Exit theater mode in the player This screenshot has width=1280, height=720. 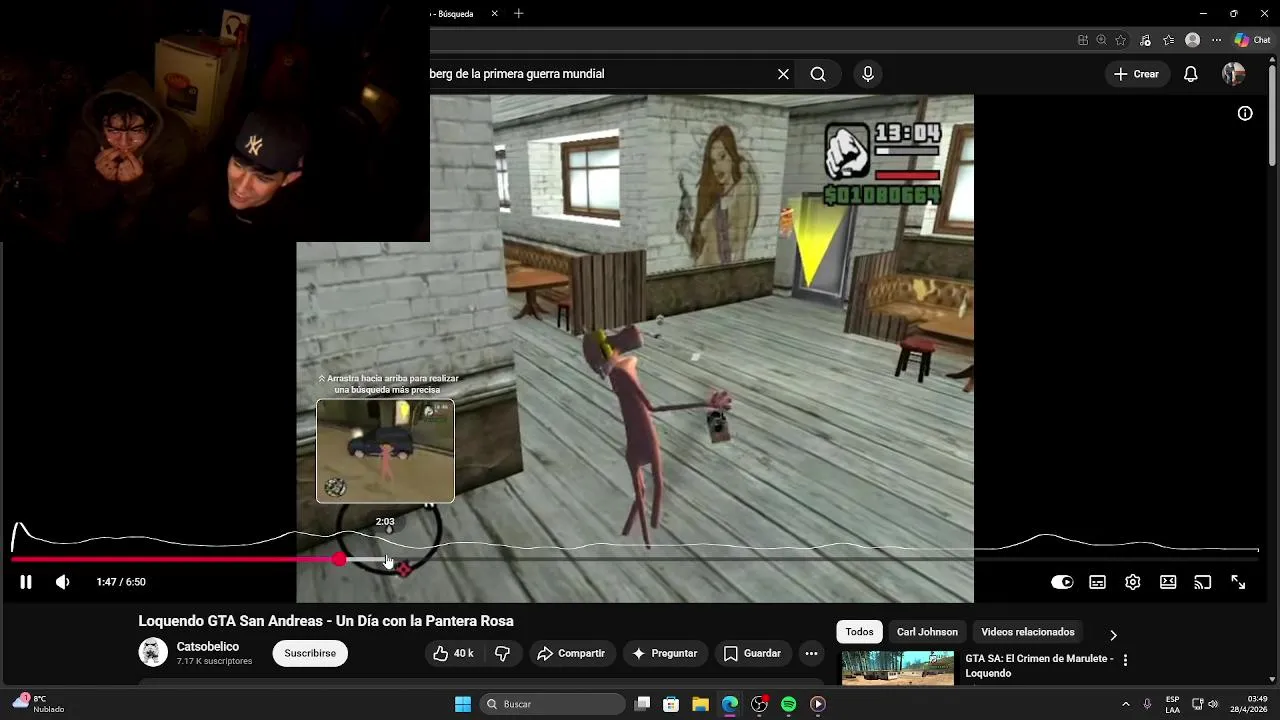1168,582
